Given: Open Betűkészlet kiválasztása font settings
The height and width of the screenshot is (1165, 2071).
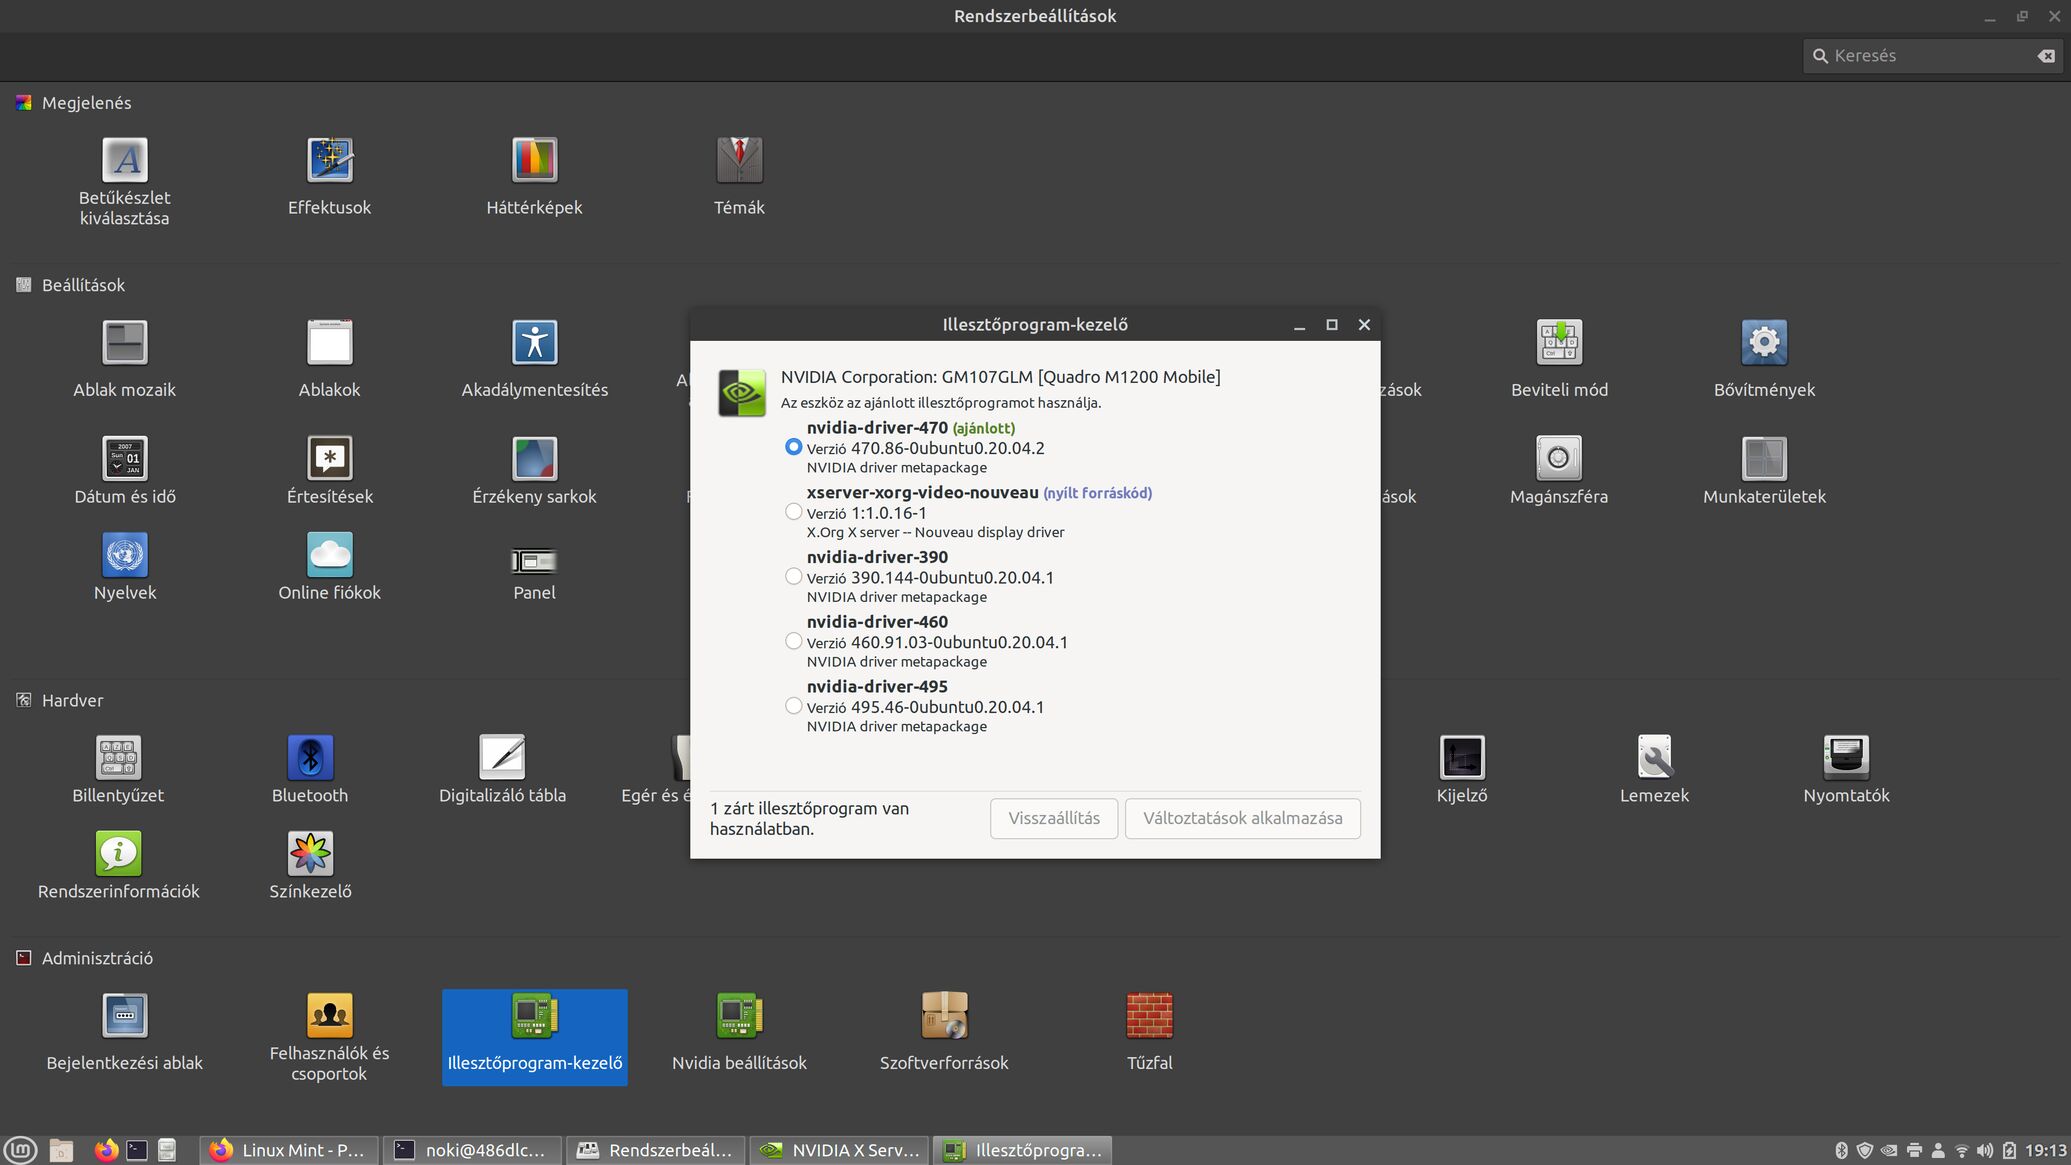Looking at the screenshot, I should (125, 182).
